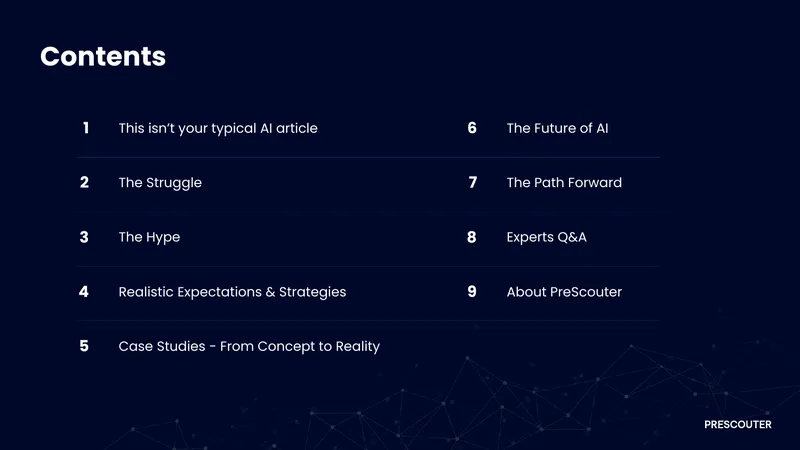Select 'Case Studies - From Concept to Reality'
Image resolution: width=800 pixels, height=450 pixels.
tap(249, 346)
